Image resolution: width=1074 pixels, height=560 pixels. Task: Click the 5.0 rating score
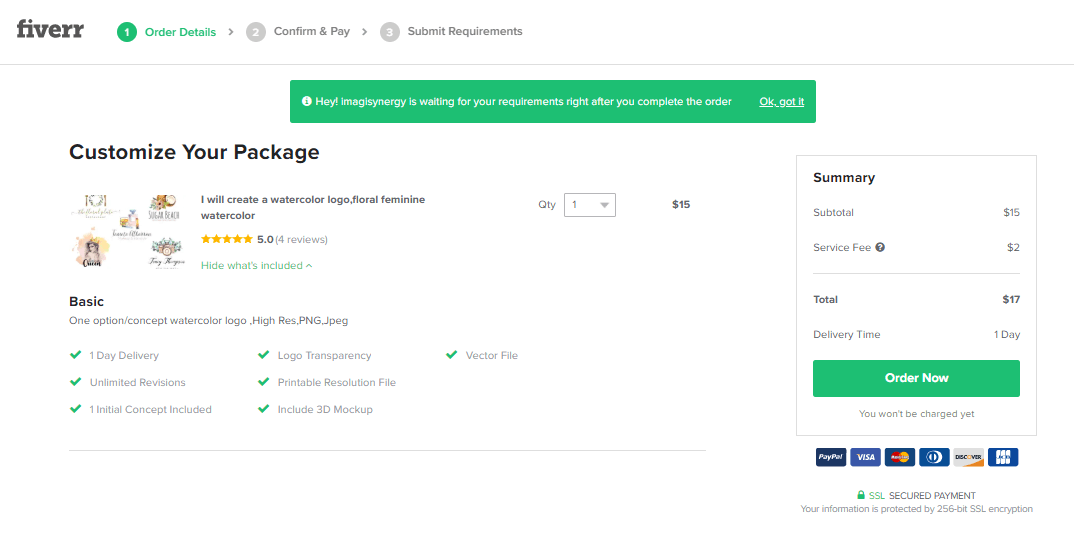pos(265,240)
